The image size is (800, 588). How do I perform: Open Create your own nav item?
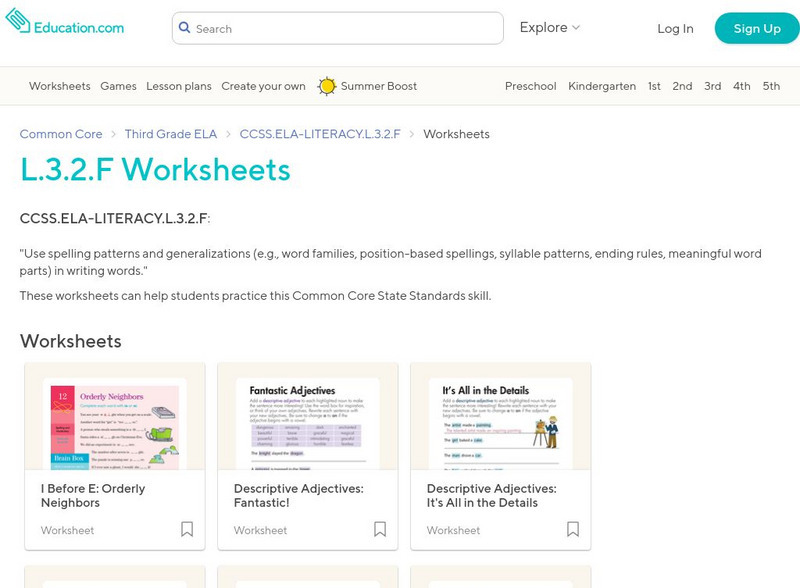pyautogui.click(x=263, y=86)
